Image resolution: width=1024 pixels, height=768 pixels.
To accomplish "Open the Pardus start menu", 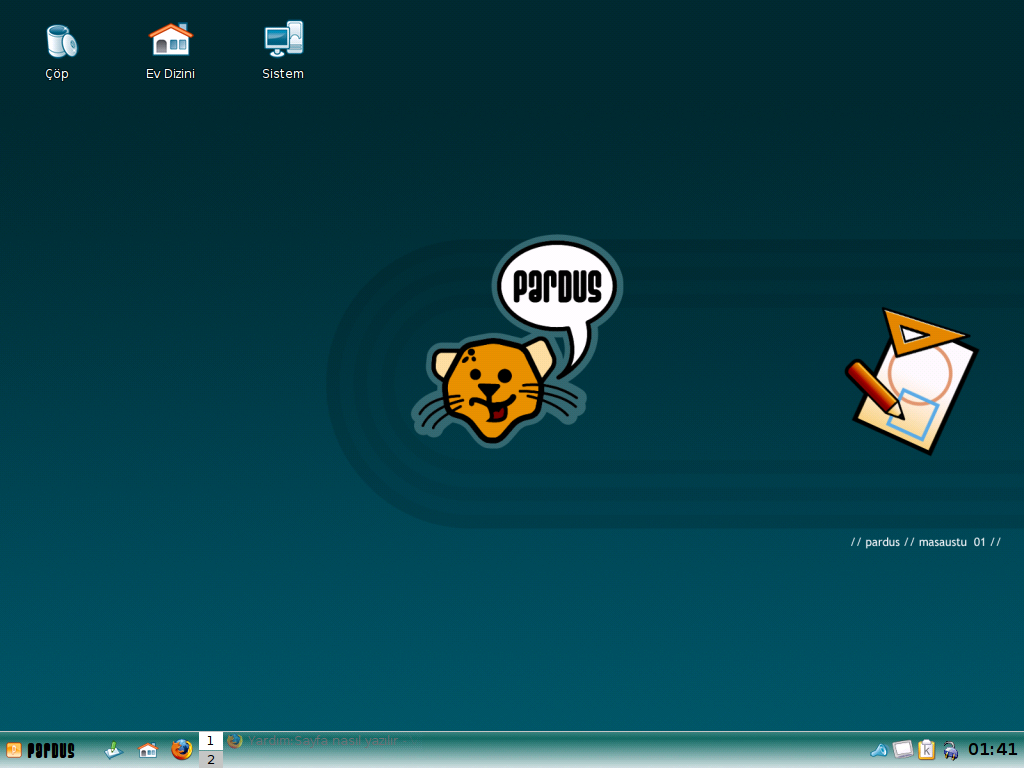I will tap(40, 750).
